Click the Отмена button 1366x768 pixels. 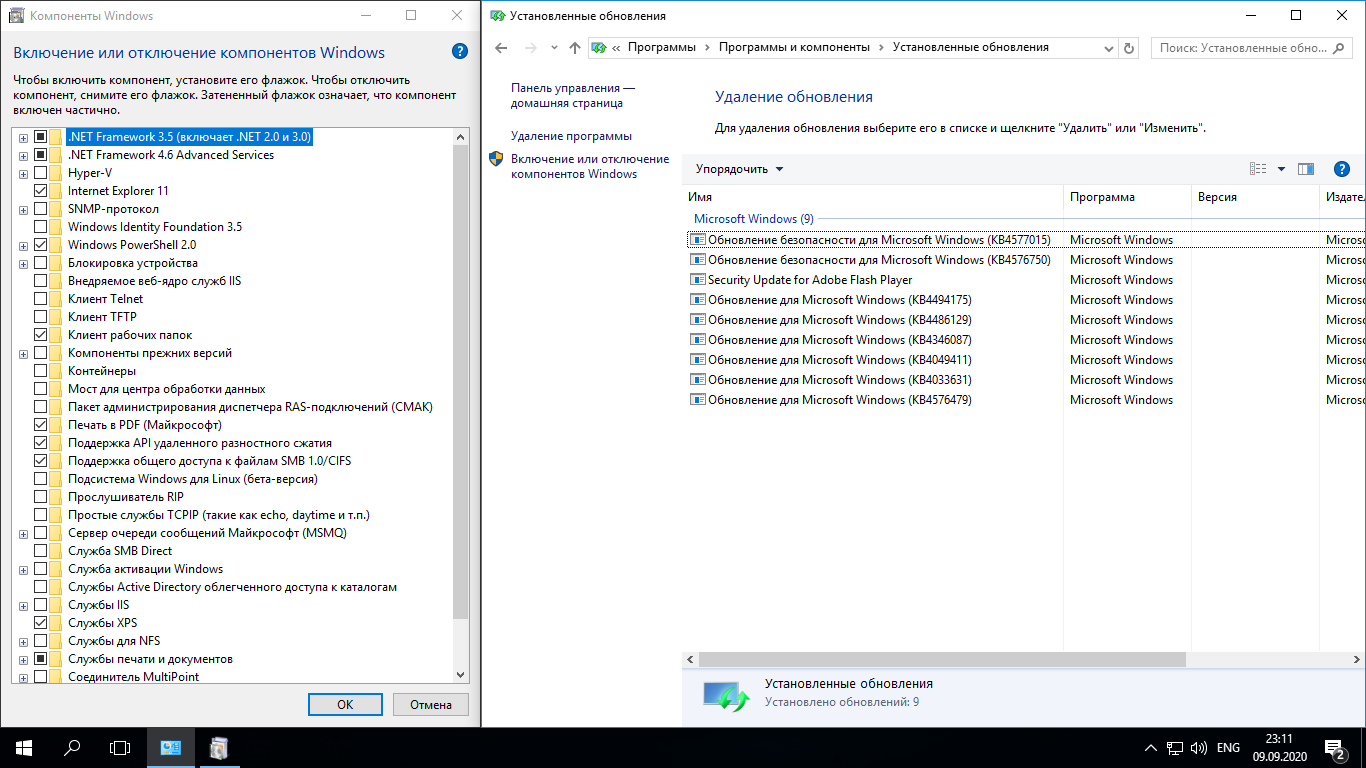[x=431, y=704]
